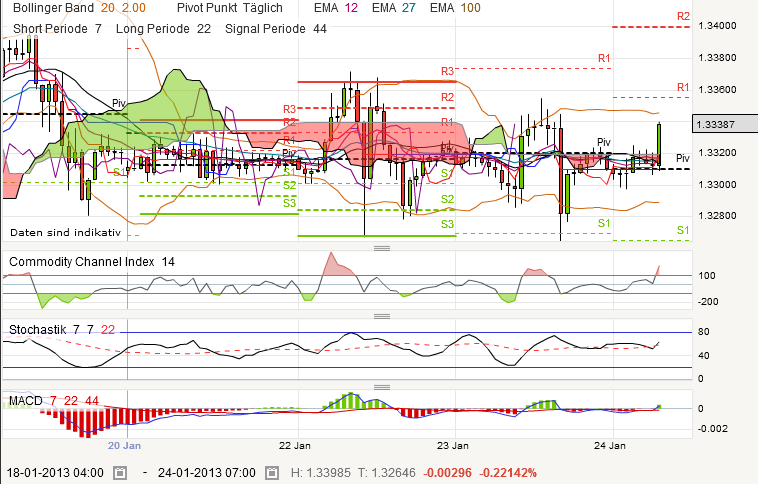The width and height of the screenshot is (758, 484).
Task: Select the Short Periode 7 setting
Action: click(x=58, y=29)
